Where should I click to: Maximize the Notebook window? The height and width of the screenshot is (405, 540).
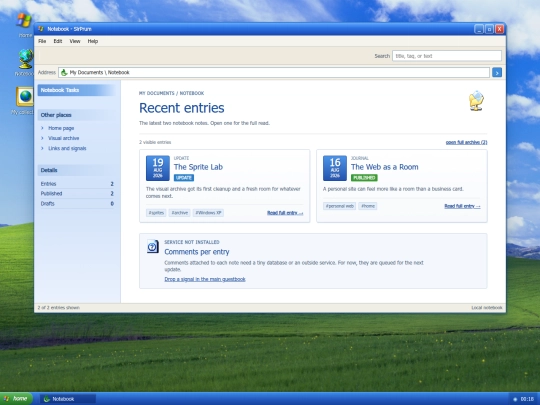[489, 29]
